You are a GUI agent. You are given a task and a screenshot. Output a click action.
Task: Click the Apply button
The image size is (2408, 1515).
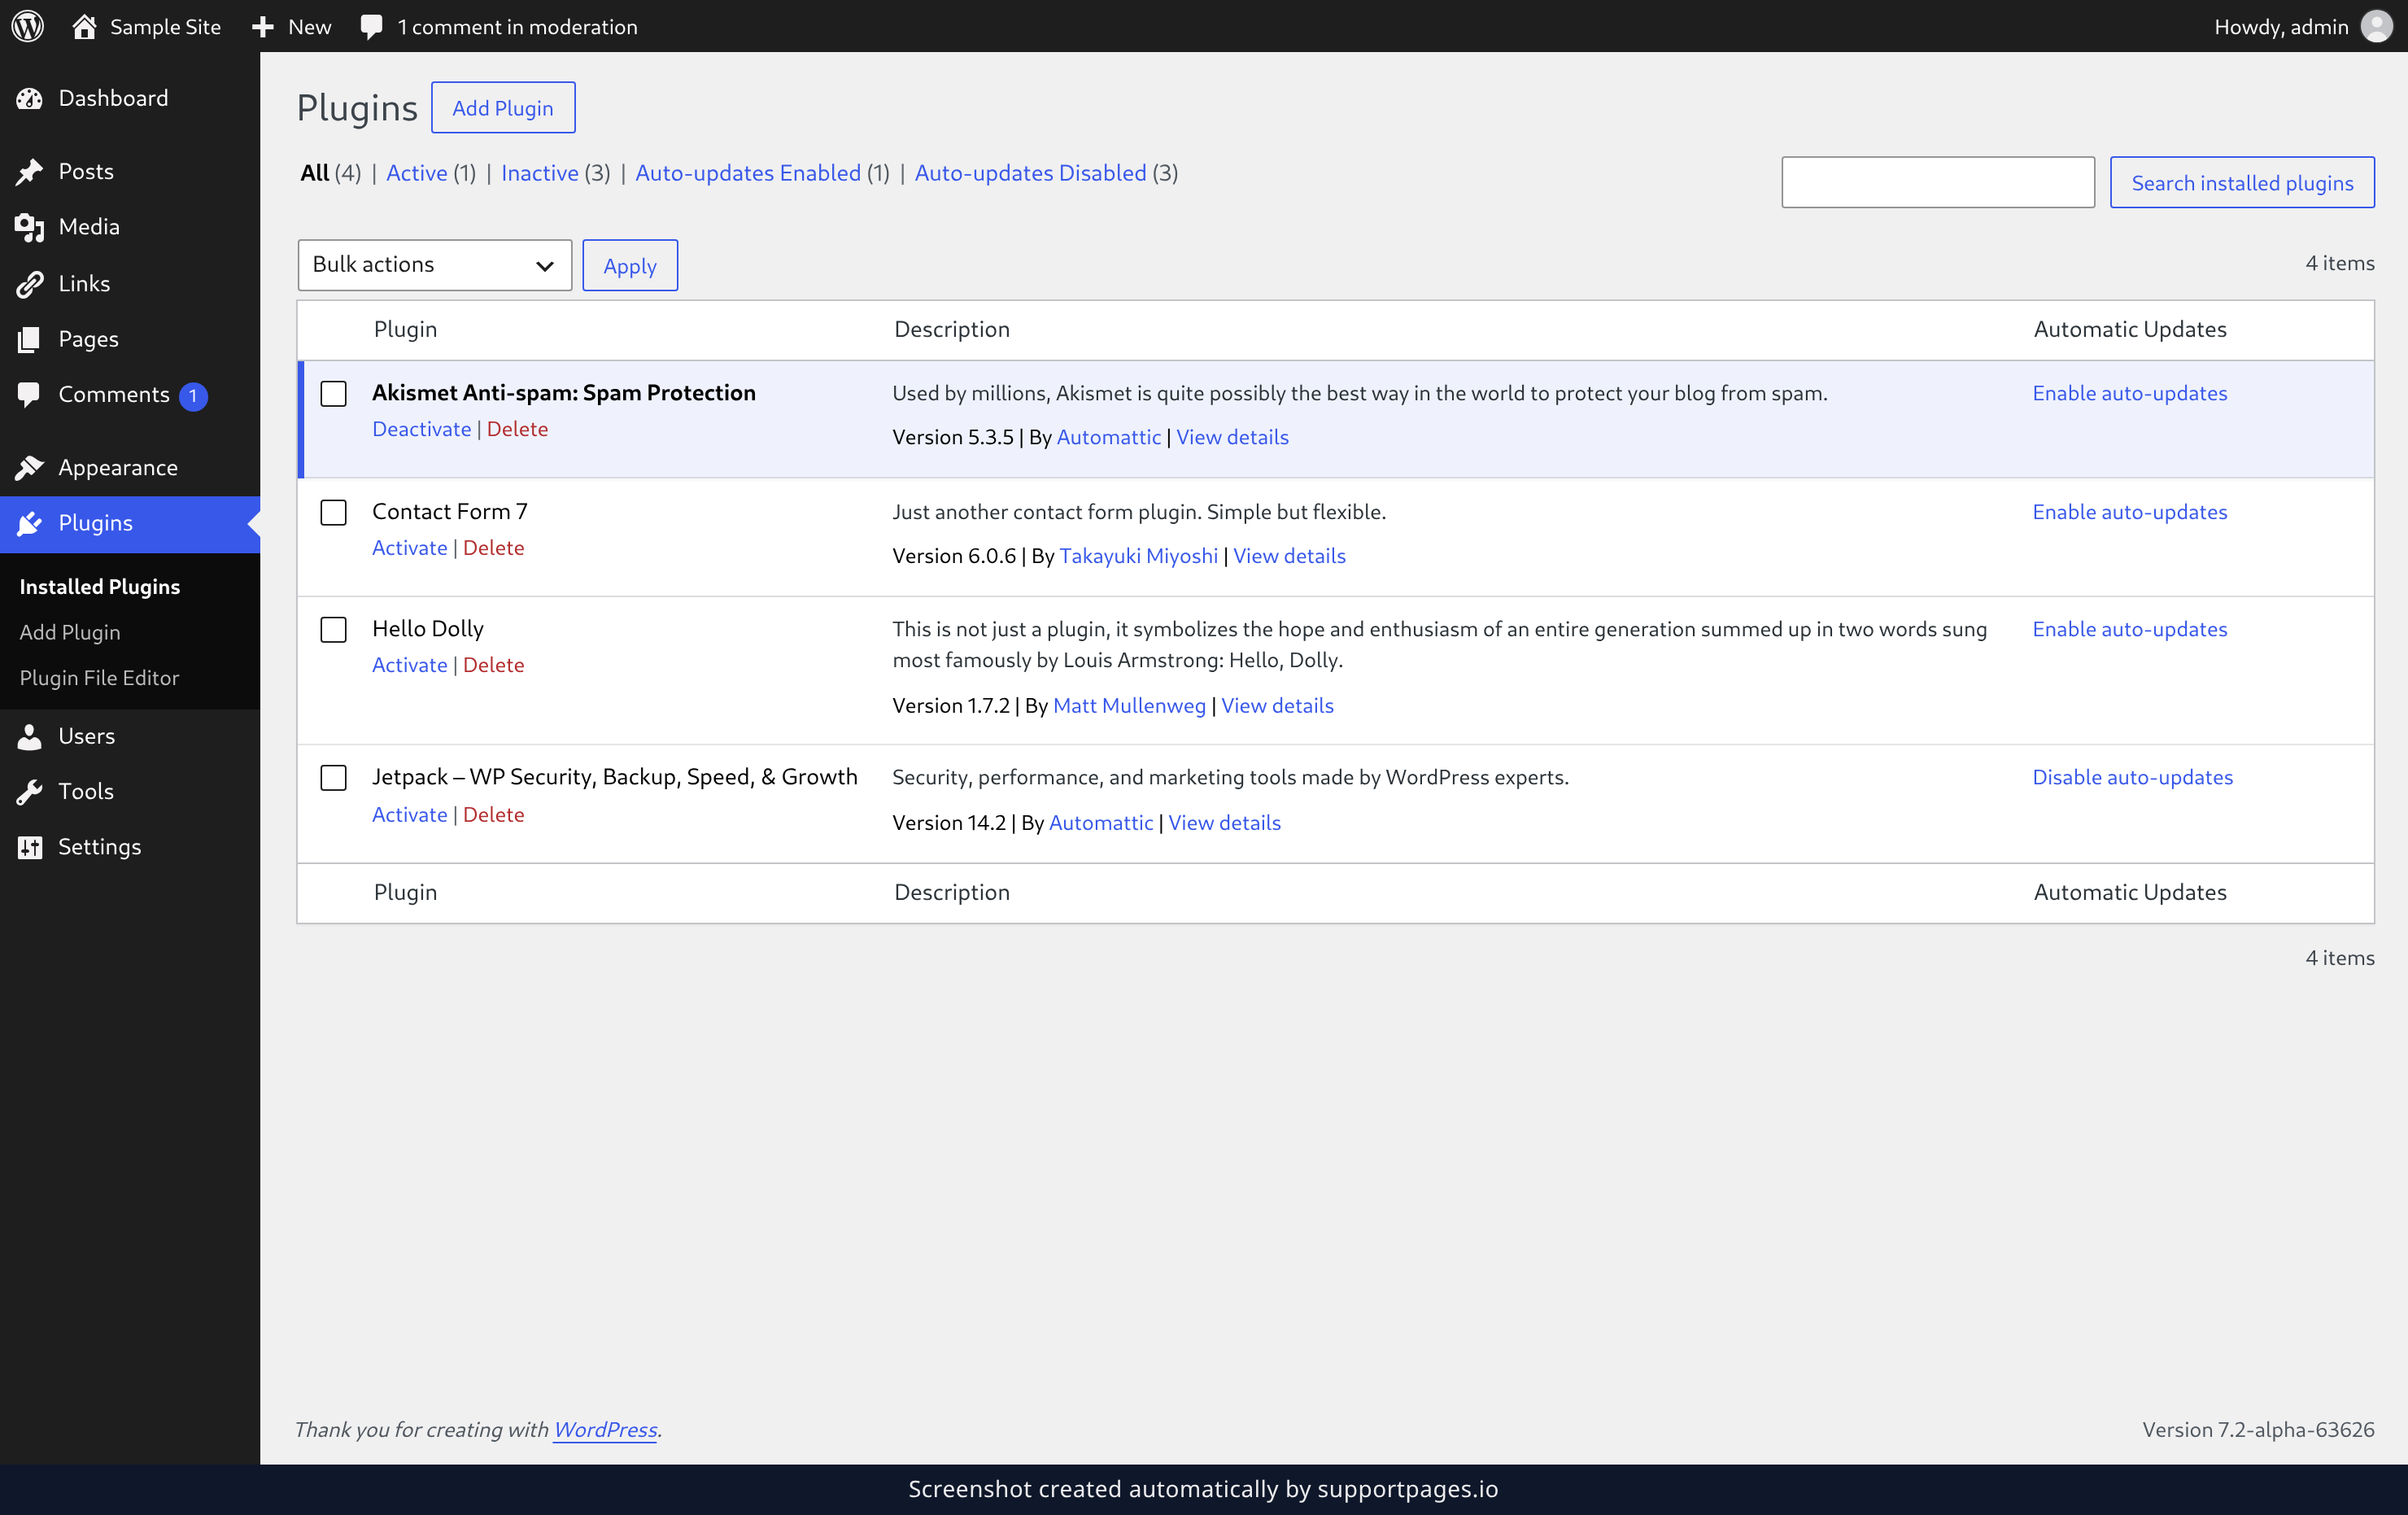pos(630,265)
